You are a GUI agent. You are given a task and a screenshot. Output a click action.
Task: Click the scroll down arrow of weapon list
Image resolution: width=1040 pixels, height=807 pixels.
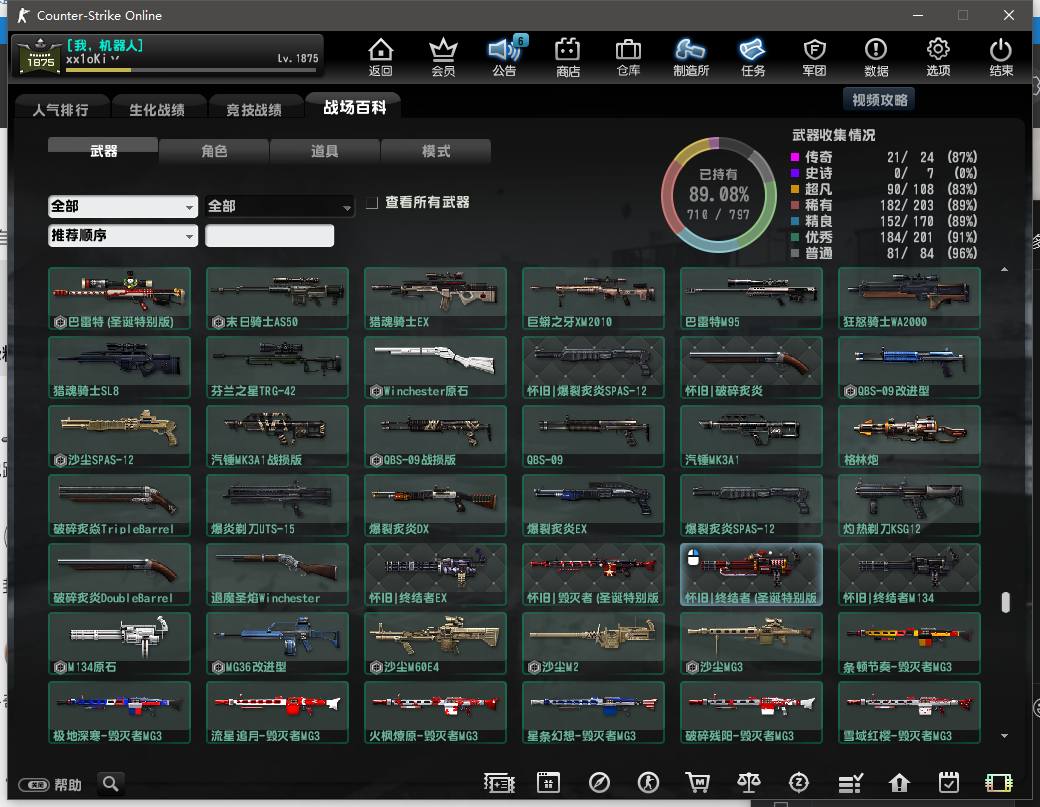(1005, 735)
